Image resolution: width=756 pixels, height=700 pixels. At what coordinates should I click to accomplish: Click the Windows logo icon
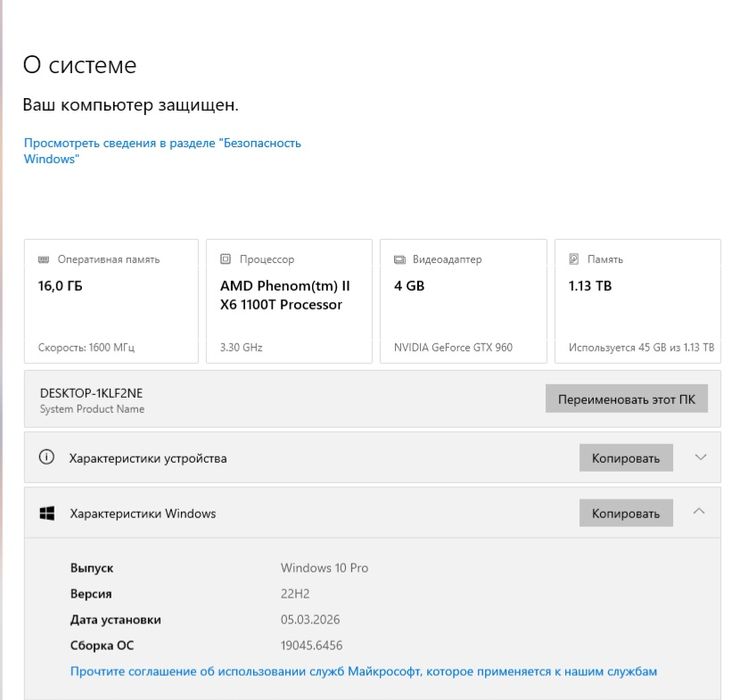(47, 513)
